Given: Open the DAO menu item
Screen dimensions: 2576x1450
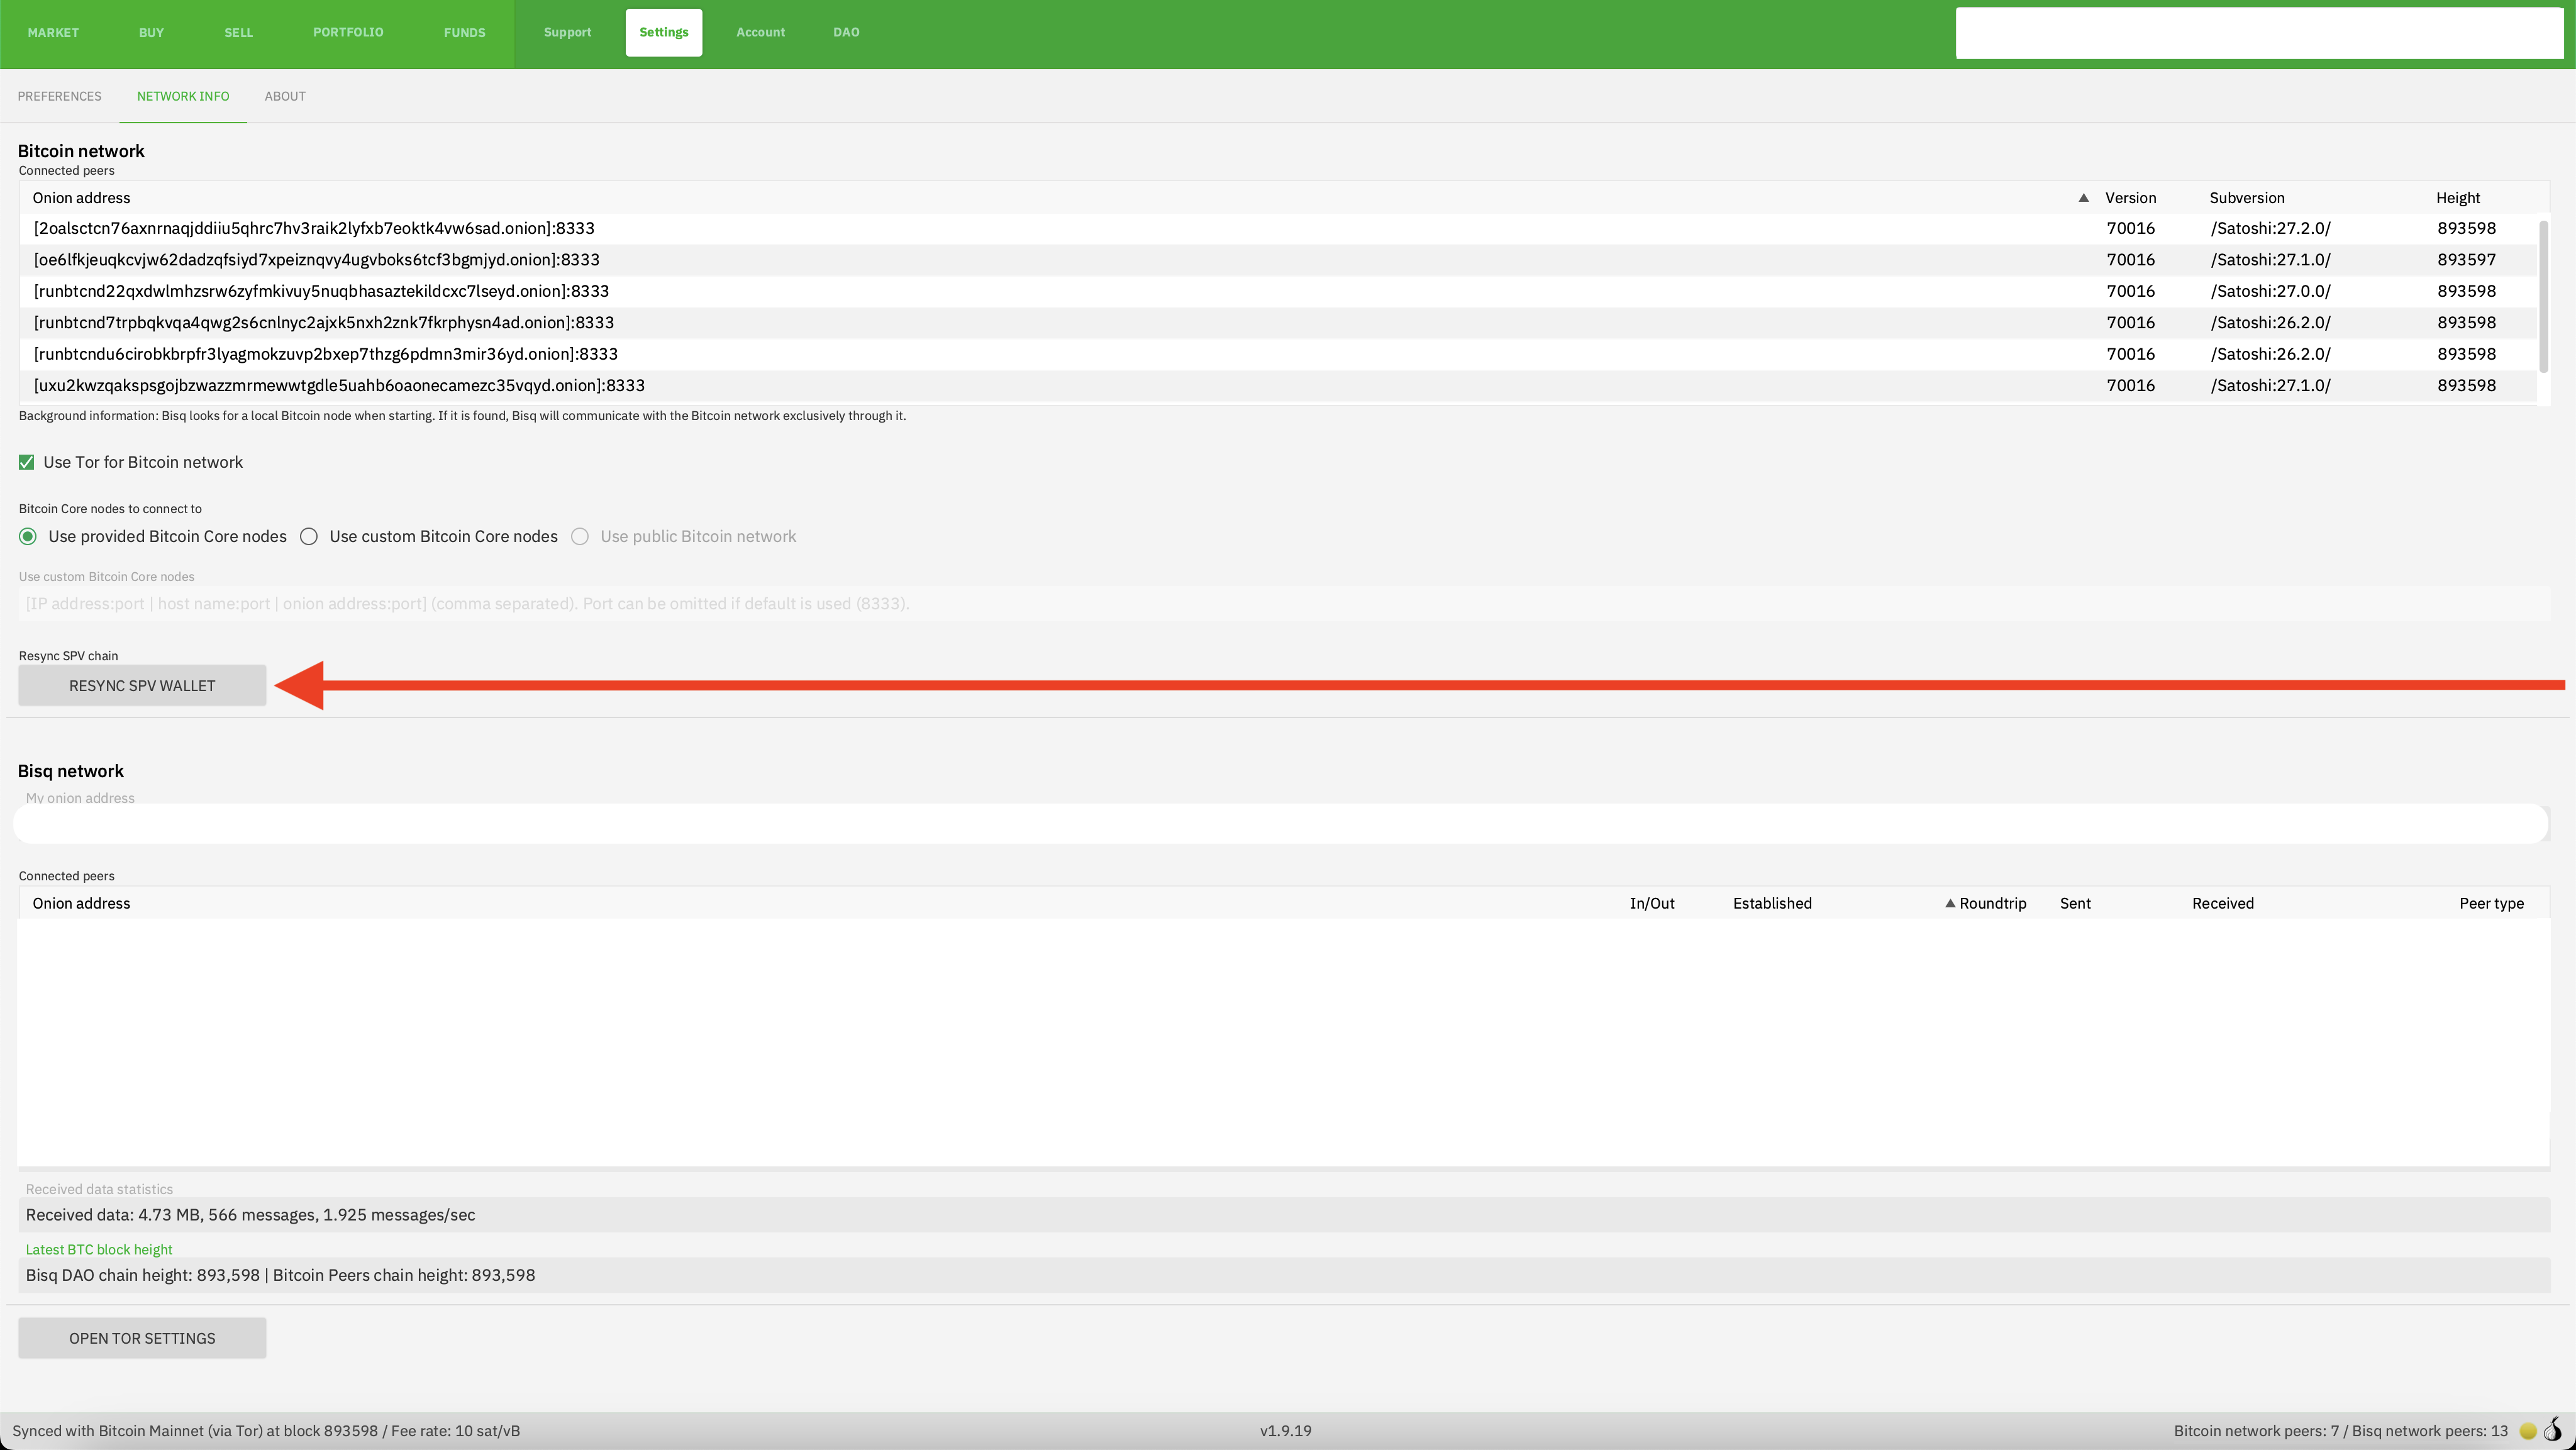Looking at the screenshot, I should pos(846,32).
